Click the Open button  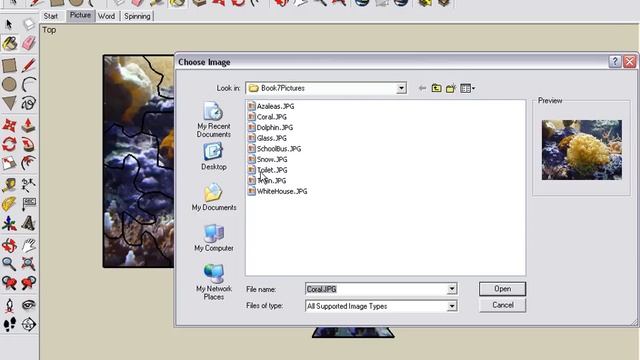click(502, 289)
